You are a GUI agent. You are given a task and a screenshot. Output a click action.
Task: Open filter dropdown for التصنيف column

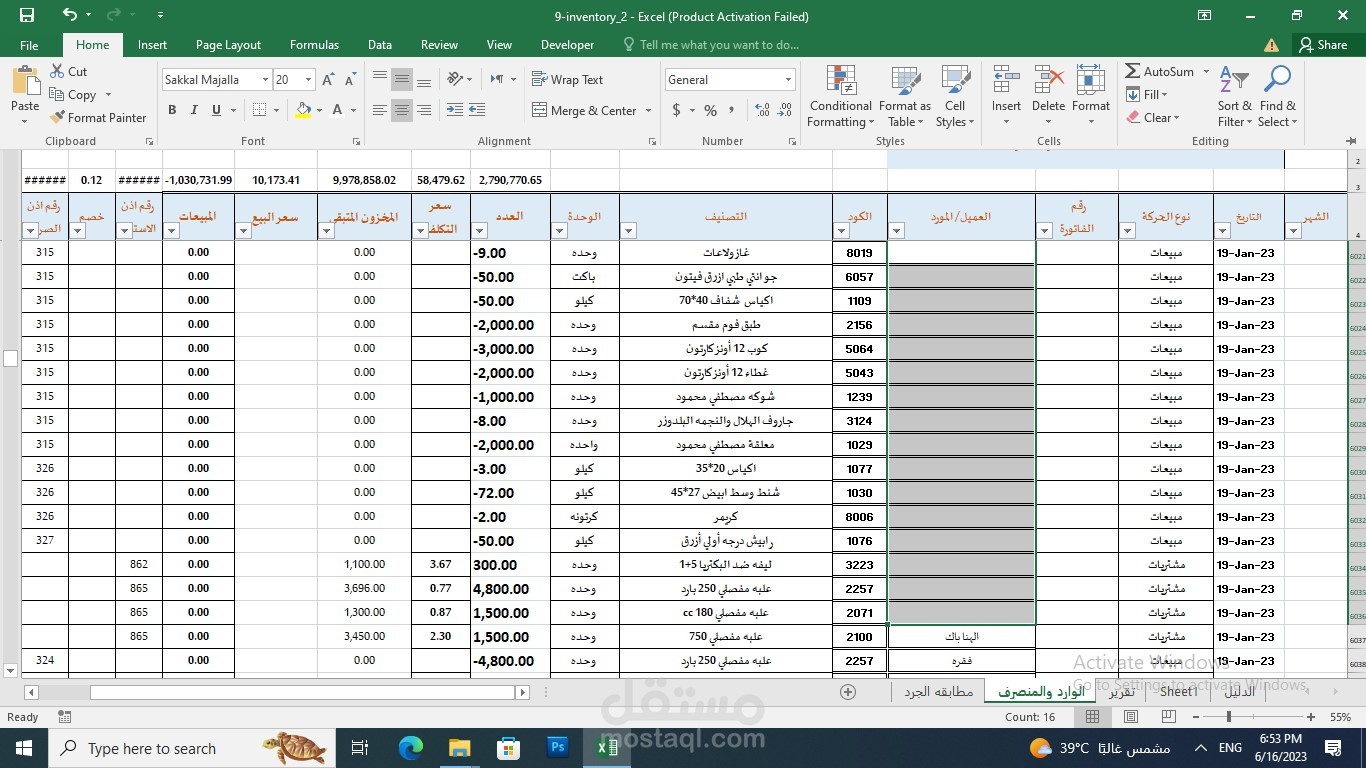pyautogui.click(x=628, y=231)
